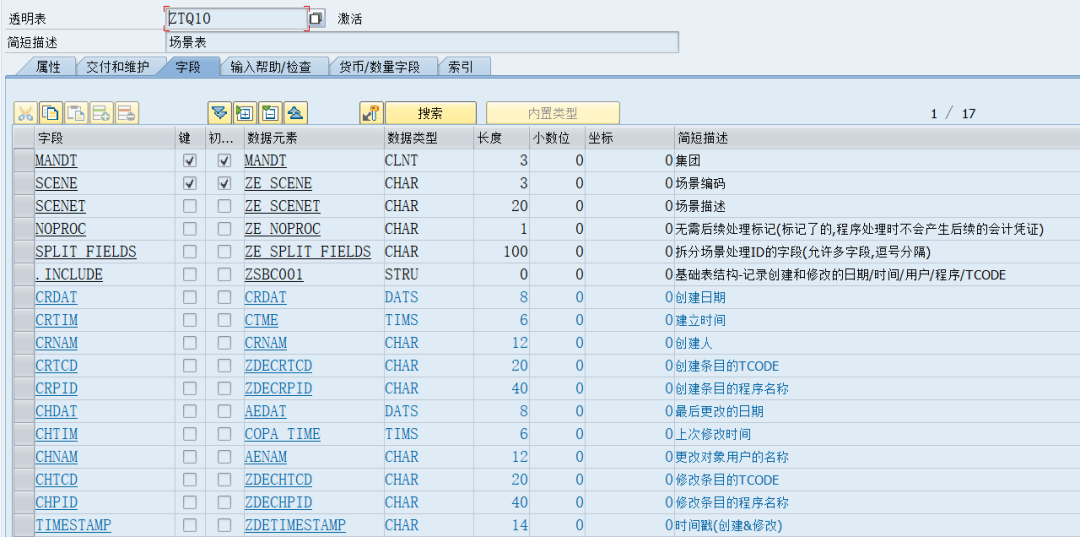The image size is (1080, 537).
Task: Open the 输入帮助/检查 tab
Action: (270, 67)
